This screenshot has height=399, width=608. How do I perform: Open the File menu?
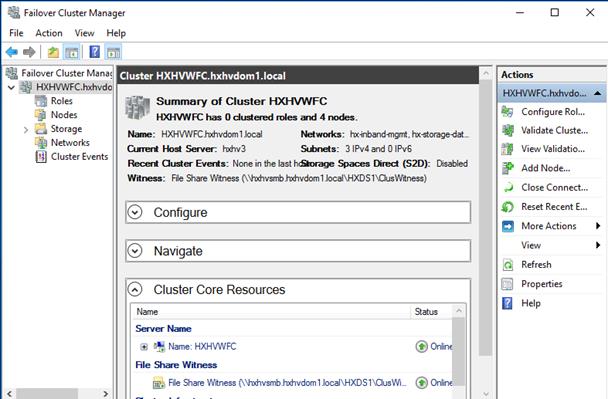pyautogui.click(x=16, y=33)
